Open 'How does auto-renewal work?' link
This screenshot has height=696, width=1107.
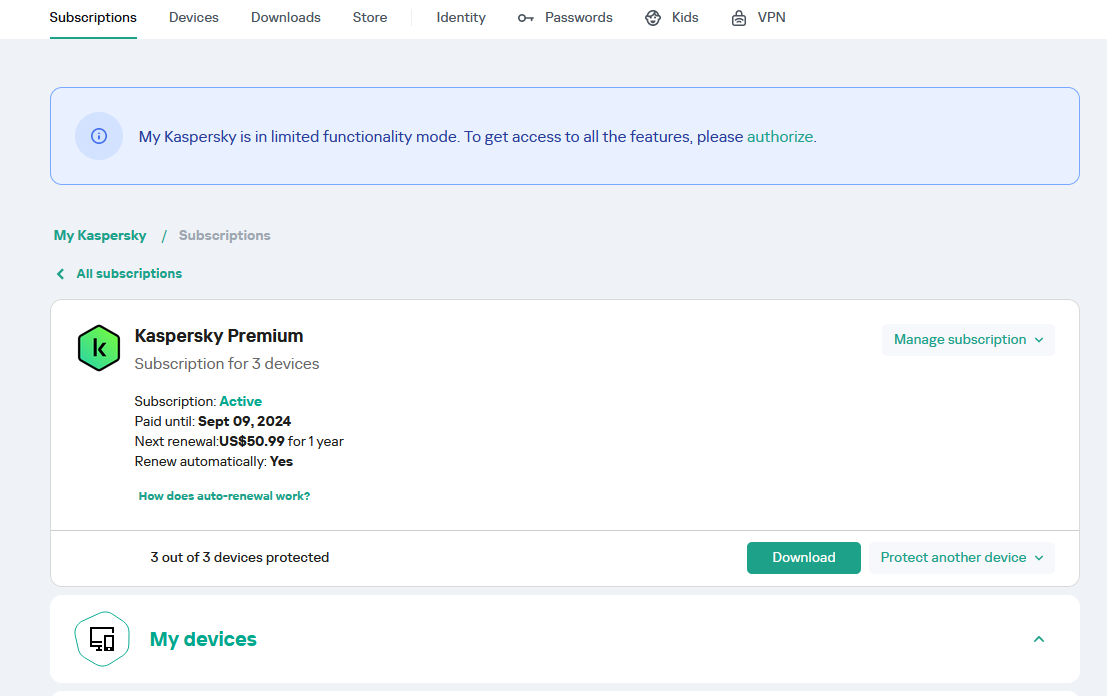pyautogui.click(x=224, y=496)
